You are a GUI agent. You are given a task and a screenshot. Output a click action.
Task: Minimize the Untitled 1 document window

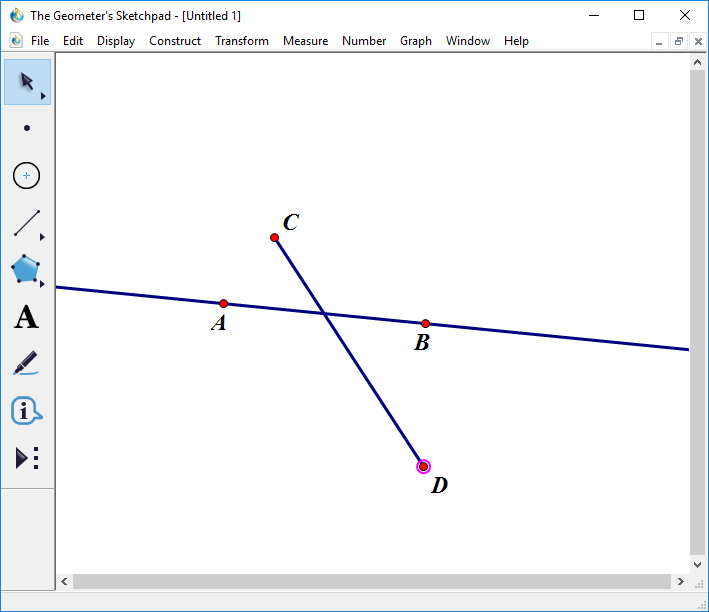pos(659,42)
